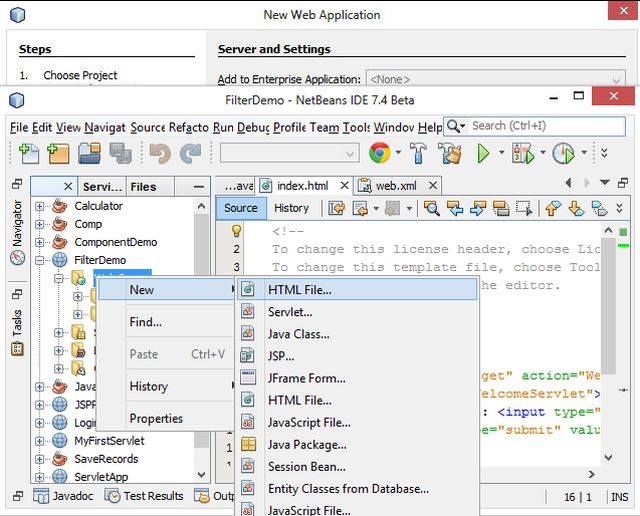Viewport: 640px width, 516px height.
Task: Run the project with green play icon
Action: coord(484,153)
